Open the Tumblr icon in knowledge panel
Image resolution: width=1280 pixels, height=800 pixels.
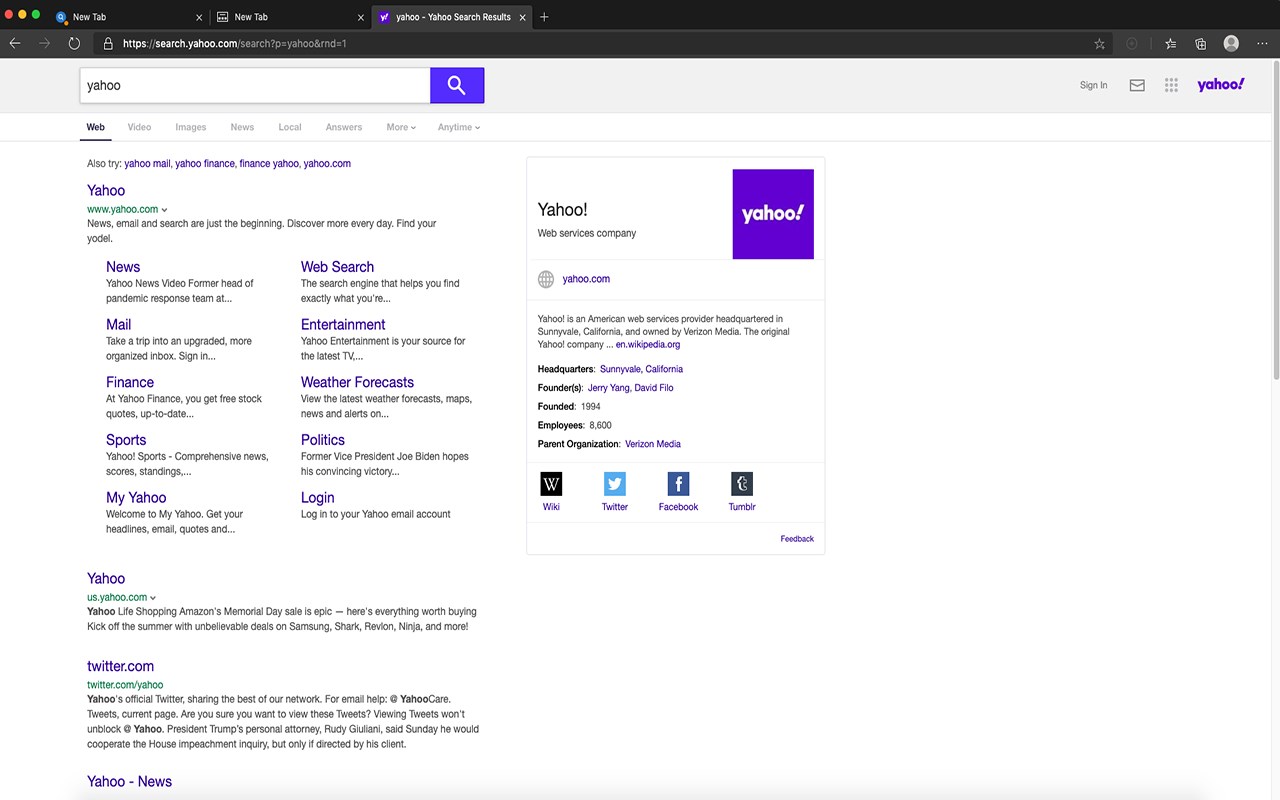coord(742,484)
